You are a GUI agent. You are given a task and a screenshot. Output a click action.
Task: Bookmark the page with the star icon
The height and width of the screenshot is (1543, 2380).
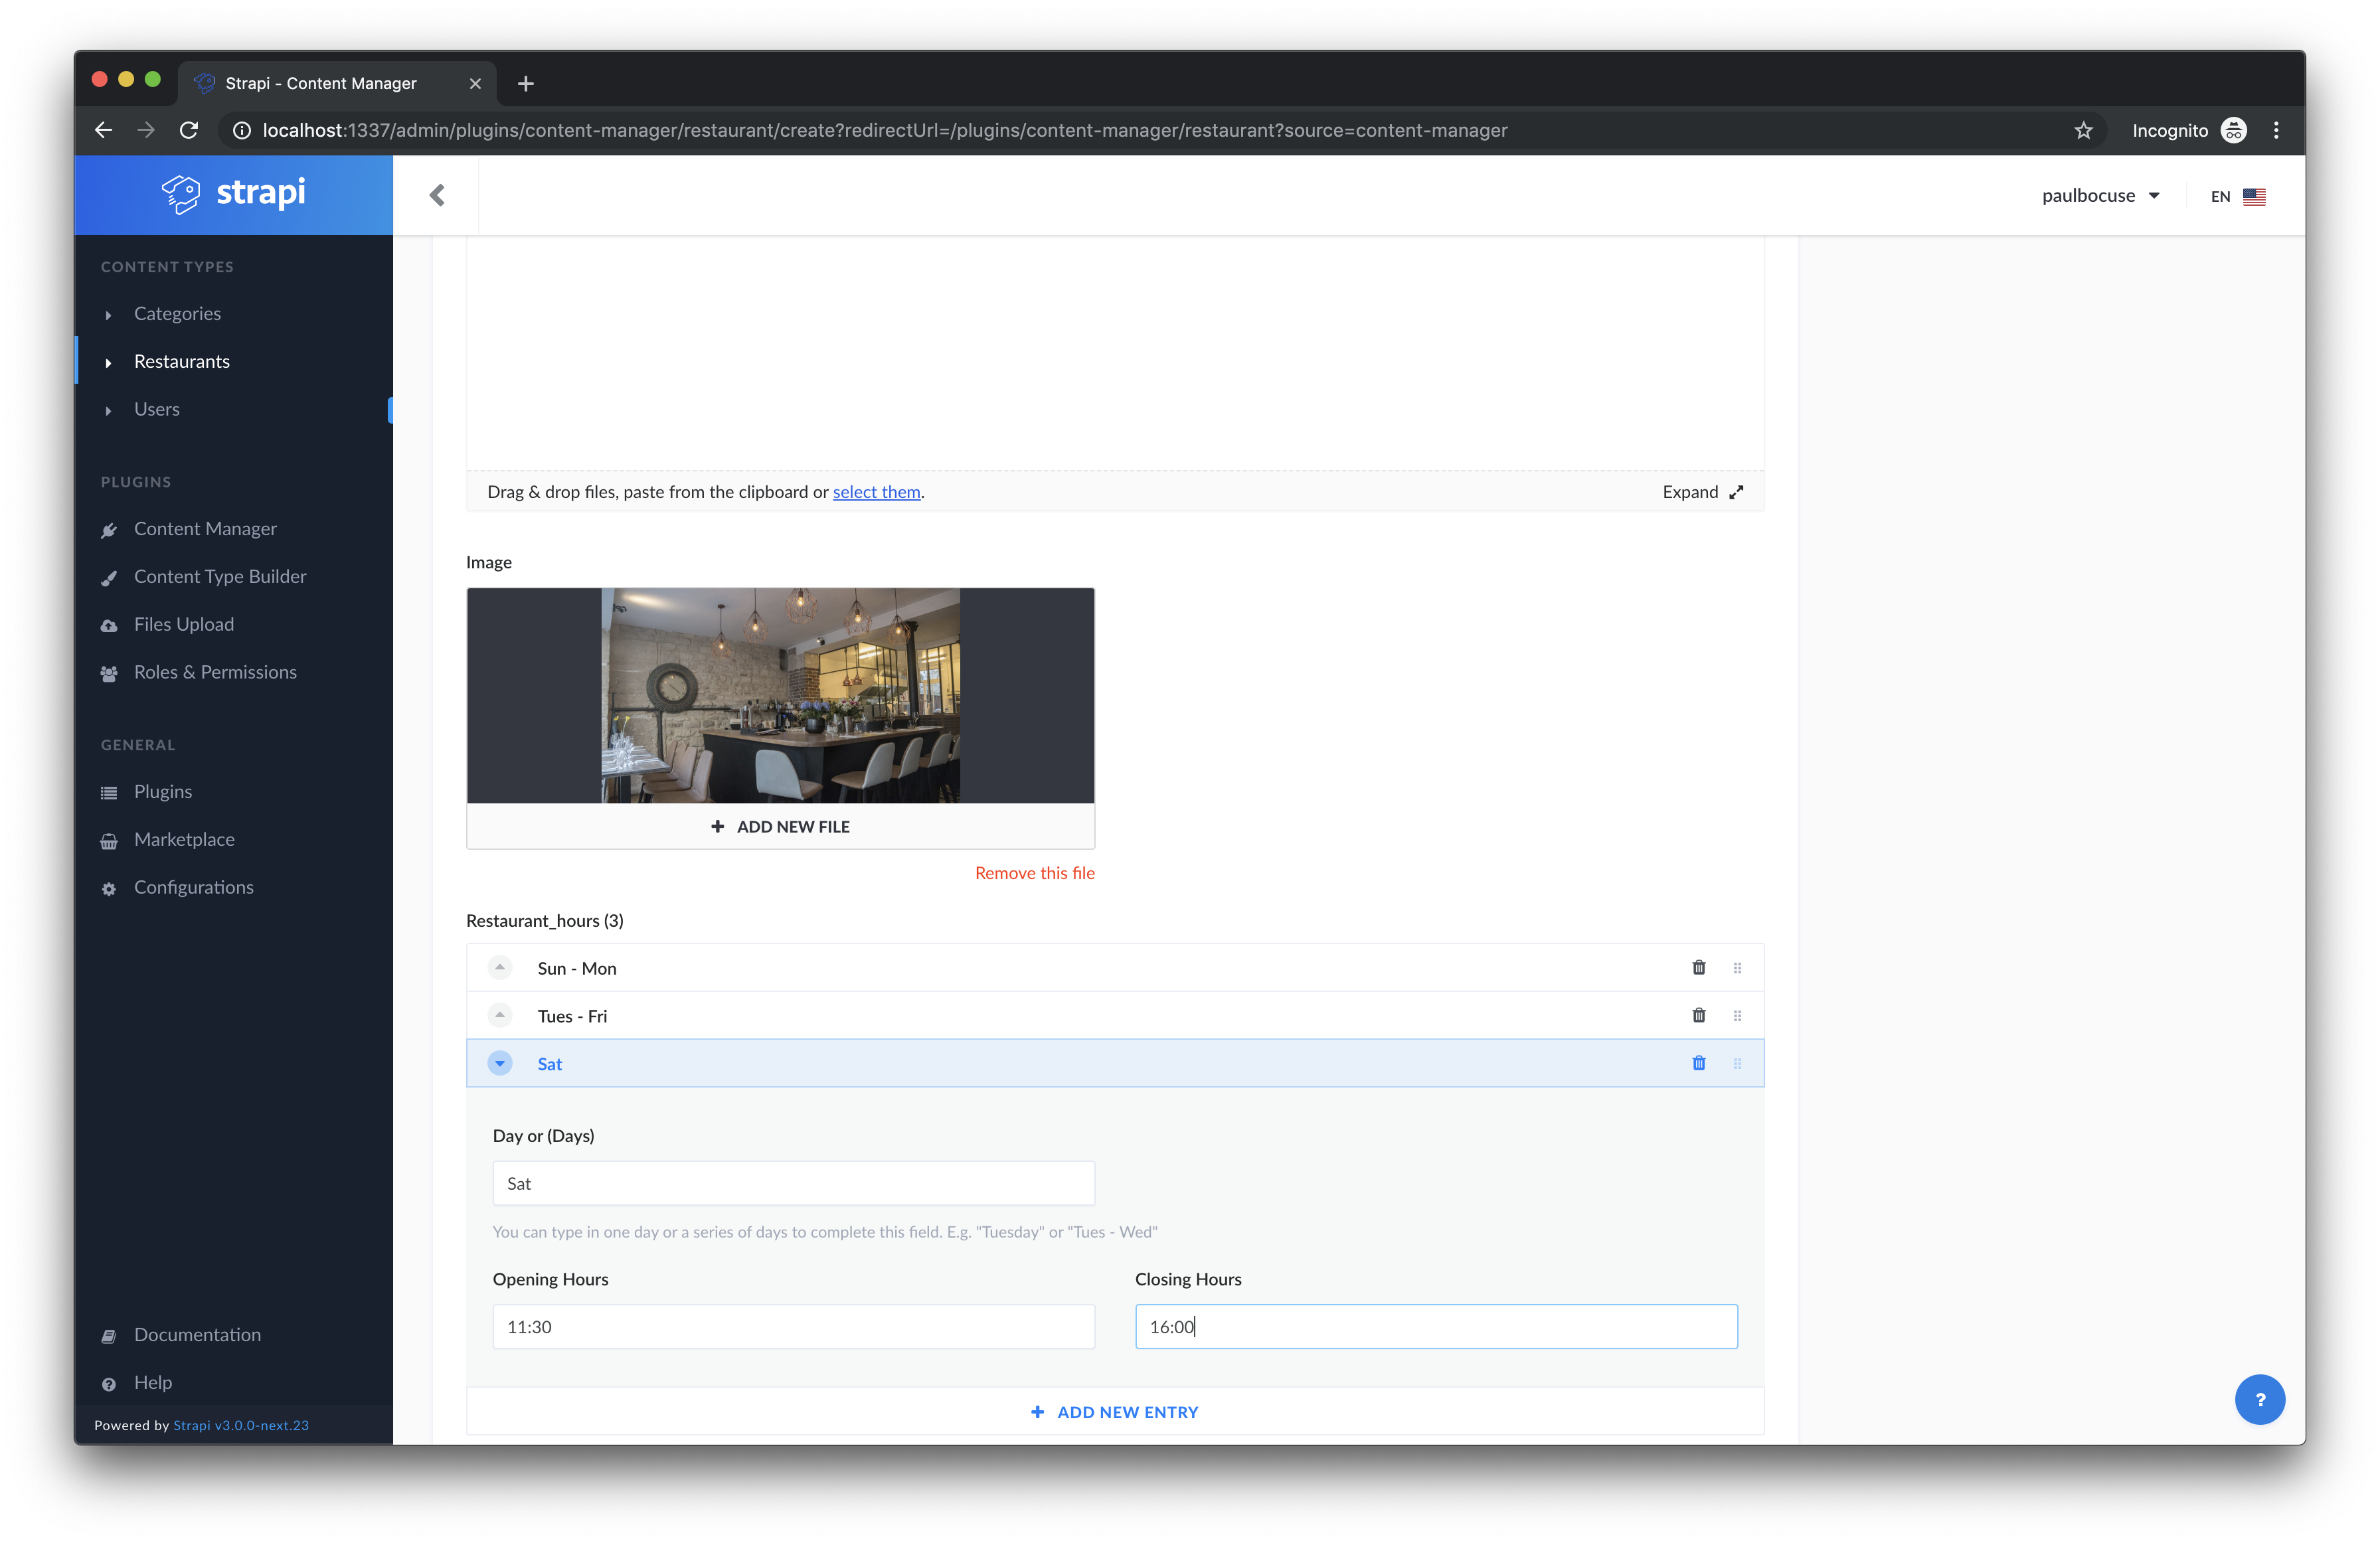coord(2083,130)
